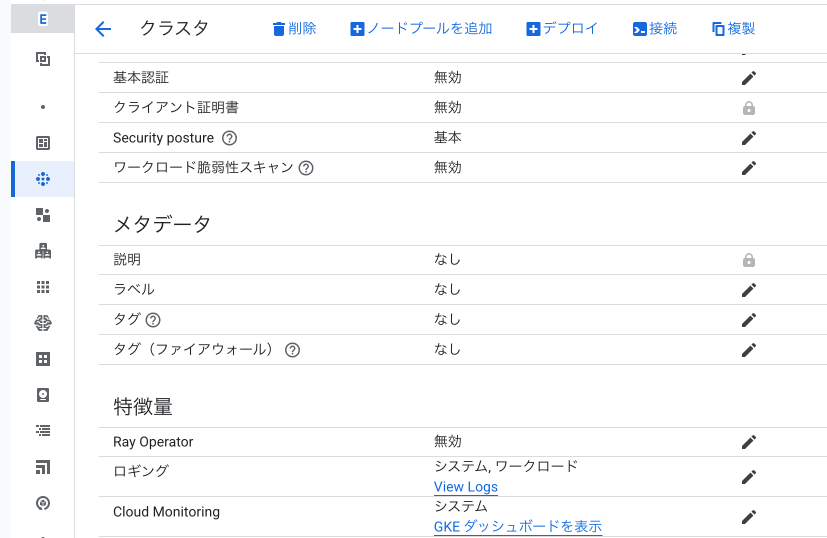This screenshot has height=538, width=827.
Task: Edit the 基本認証 setting with pencil icon
Action: [748, 78]
